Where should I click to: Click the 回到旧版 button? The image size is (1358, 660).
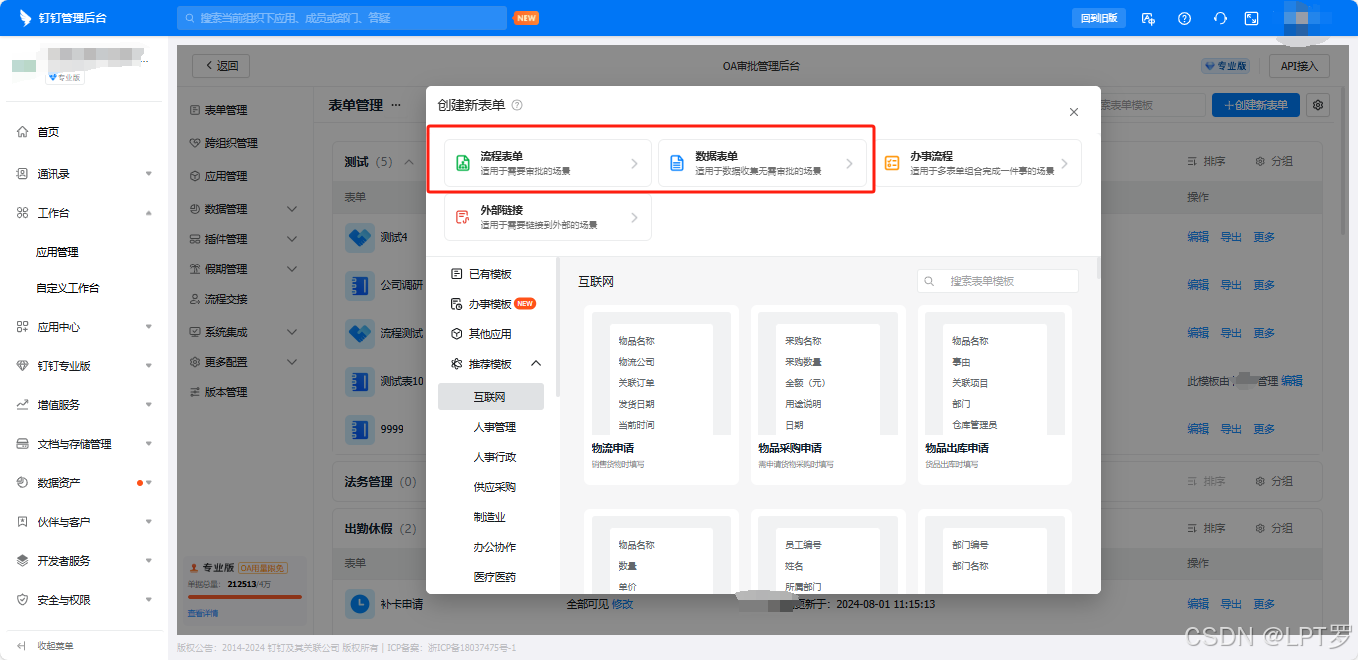[1099, 18]
